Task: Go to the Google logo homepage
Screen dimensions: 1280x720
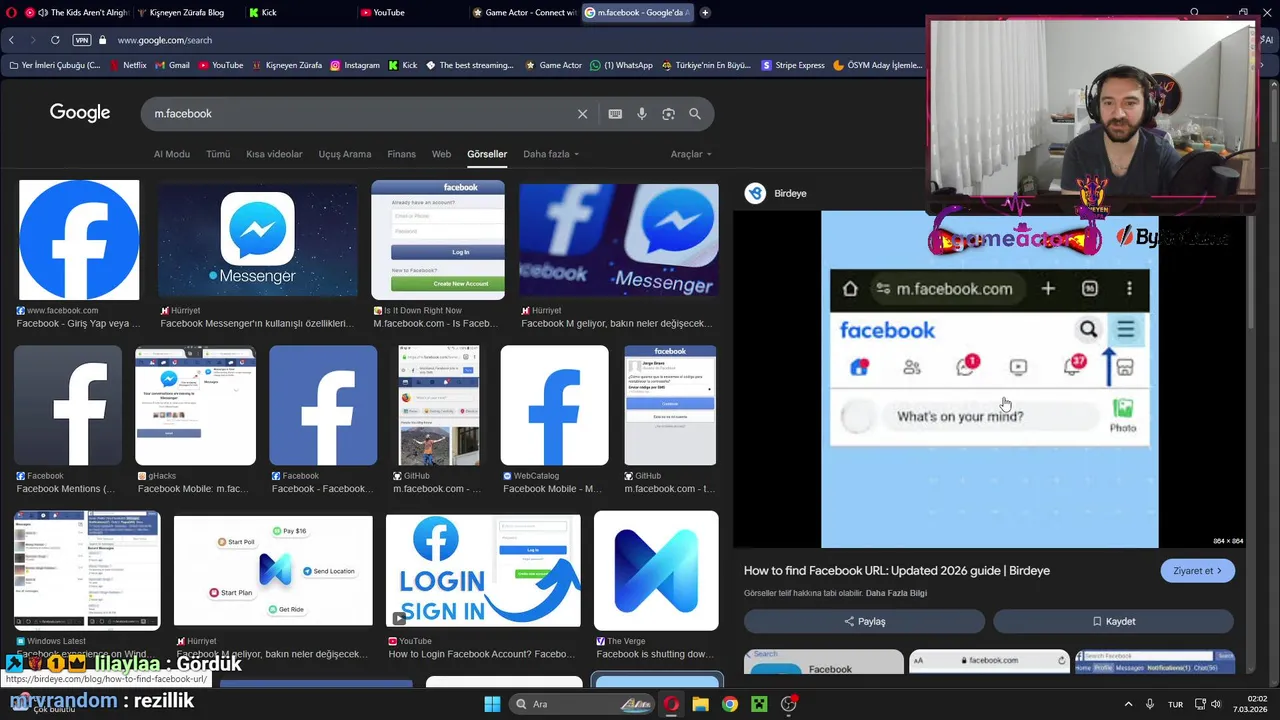Action: point(80,113)
